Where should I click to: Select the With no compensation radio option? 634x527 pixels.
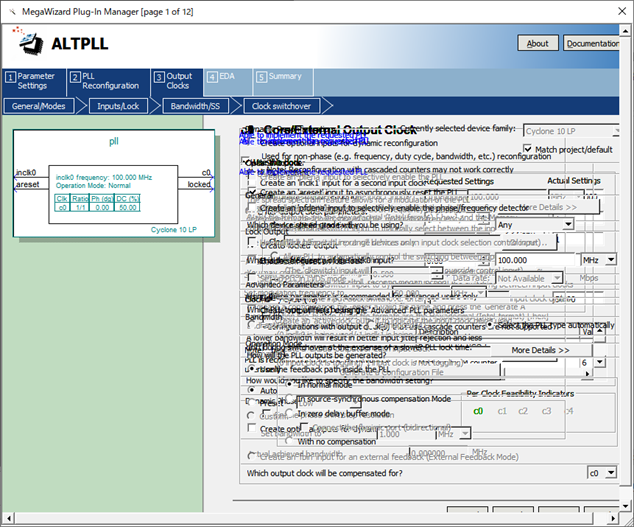(288, 441)
